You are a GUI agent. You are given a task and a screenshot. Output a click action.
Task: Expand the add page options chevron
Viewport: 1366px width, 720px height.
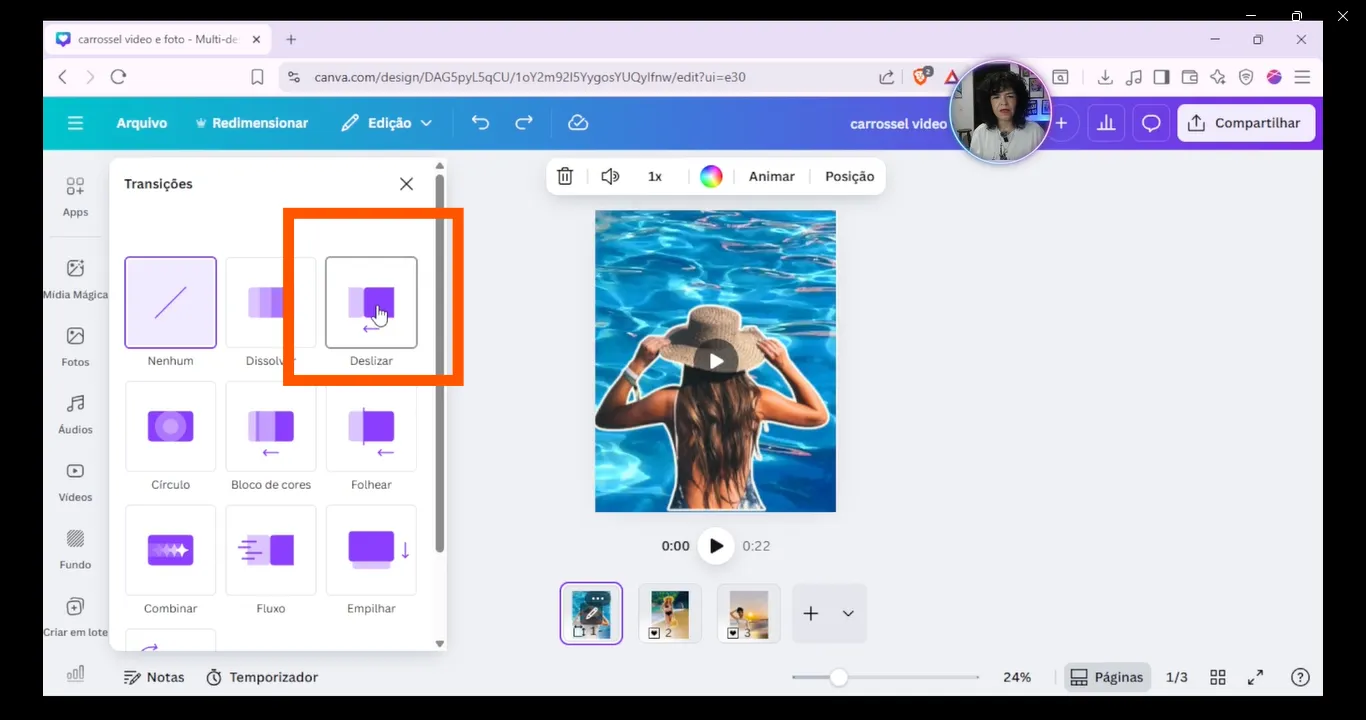click(x=848, y=614)
